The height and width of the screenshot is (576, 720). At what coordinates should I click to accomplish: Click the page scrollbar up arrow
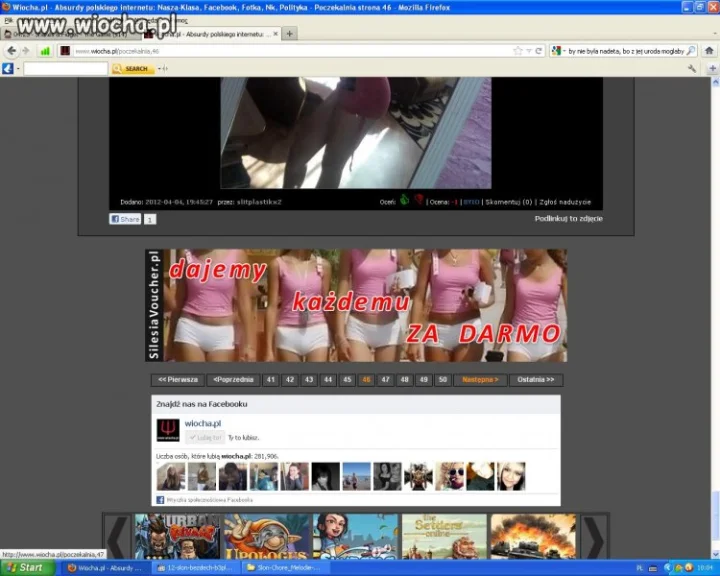[x=715, y=82]
